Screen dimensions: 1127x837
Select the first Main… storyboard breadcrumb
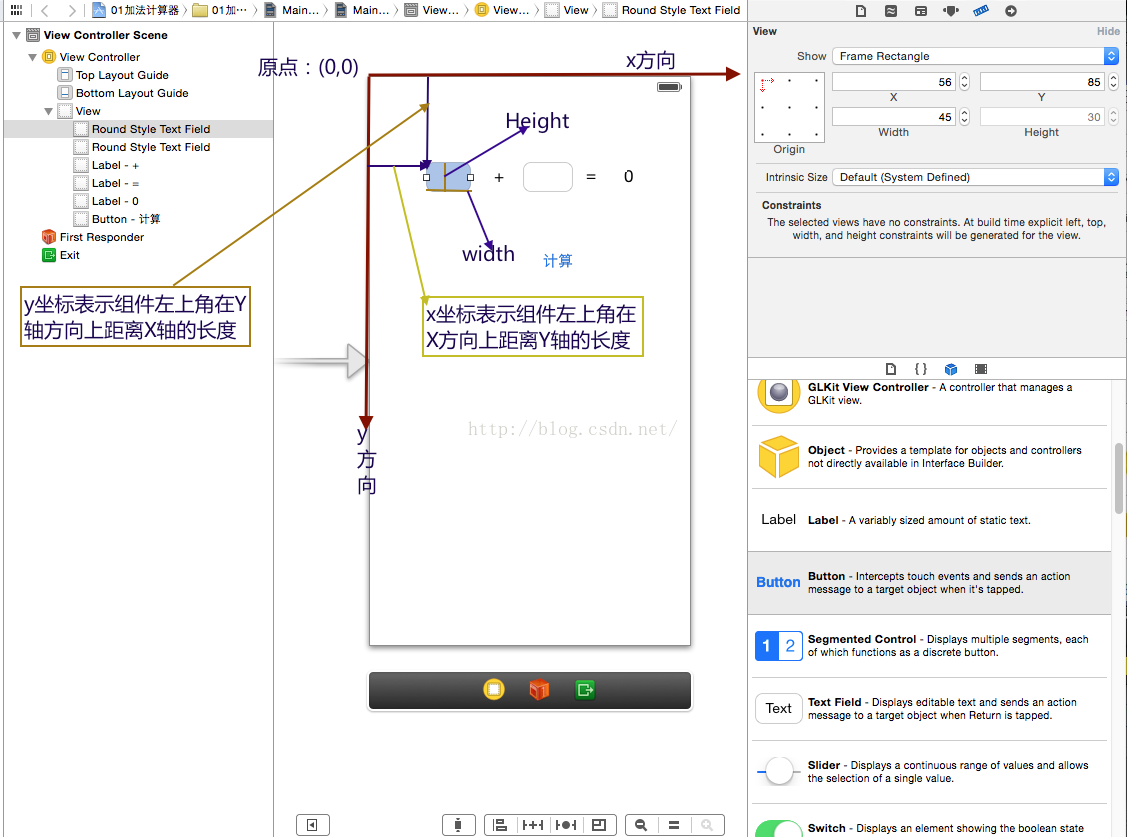tap(291, 10)
